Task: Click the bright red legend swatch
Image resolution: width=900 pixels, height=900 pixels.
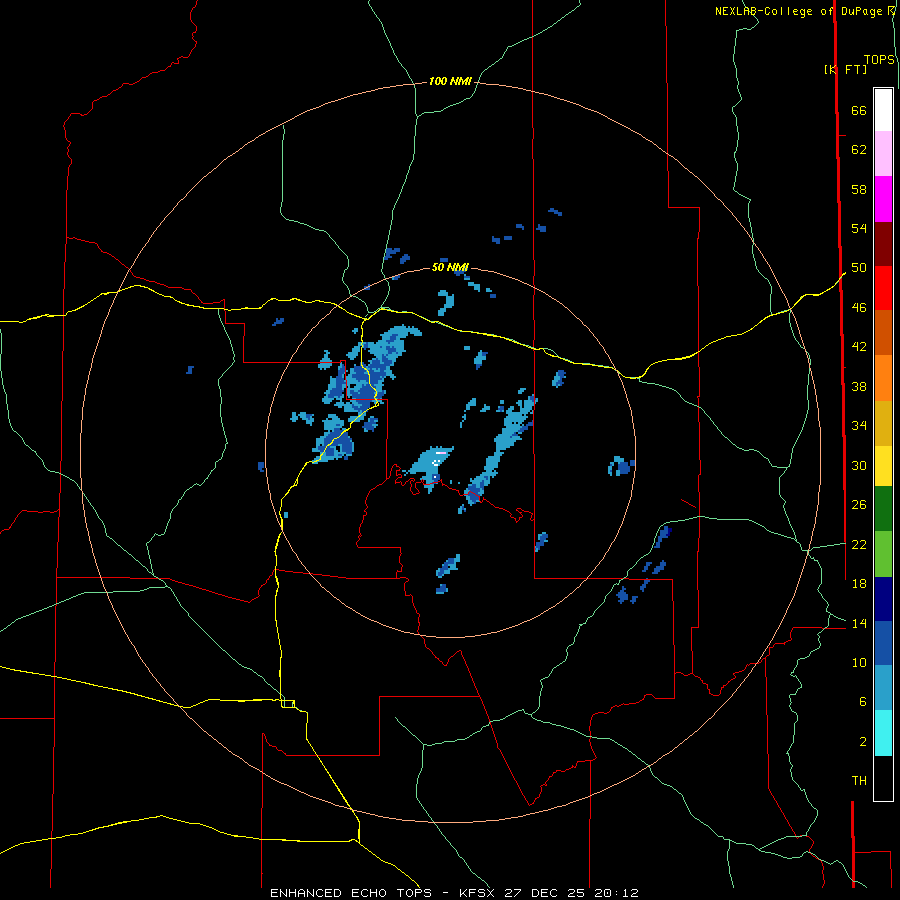Action: pyautogui.click(x=883, y=288)
